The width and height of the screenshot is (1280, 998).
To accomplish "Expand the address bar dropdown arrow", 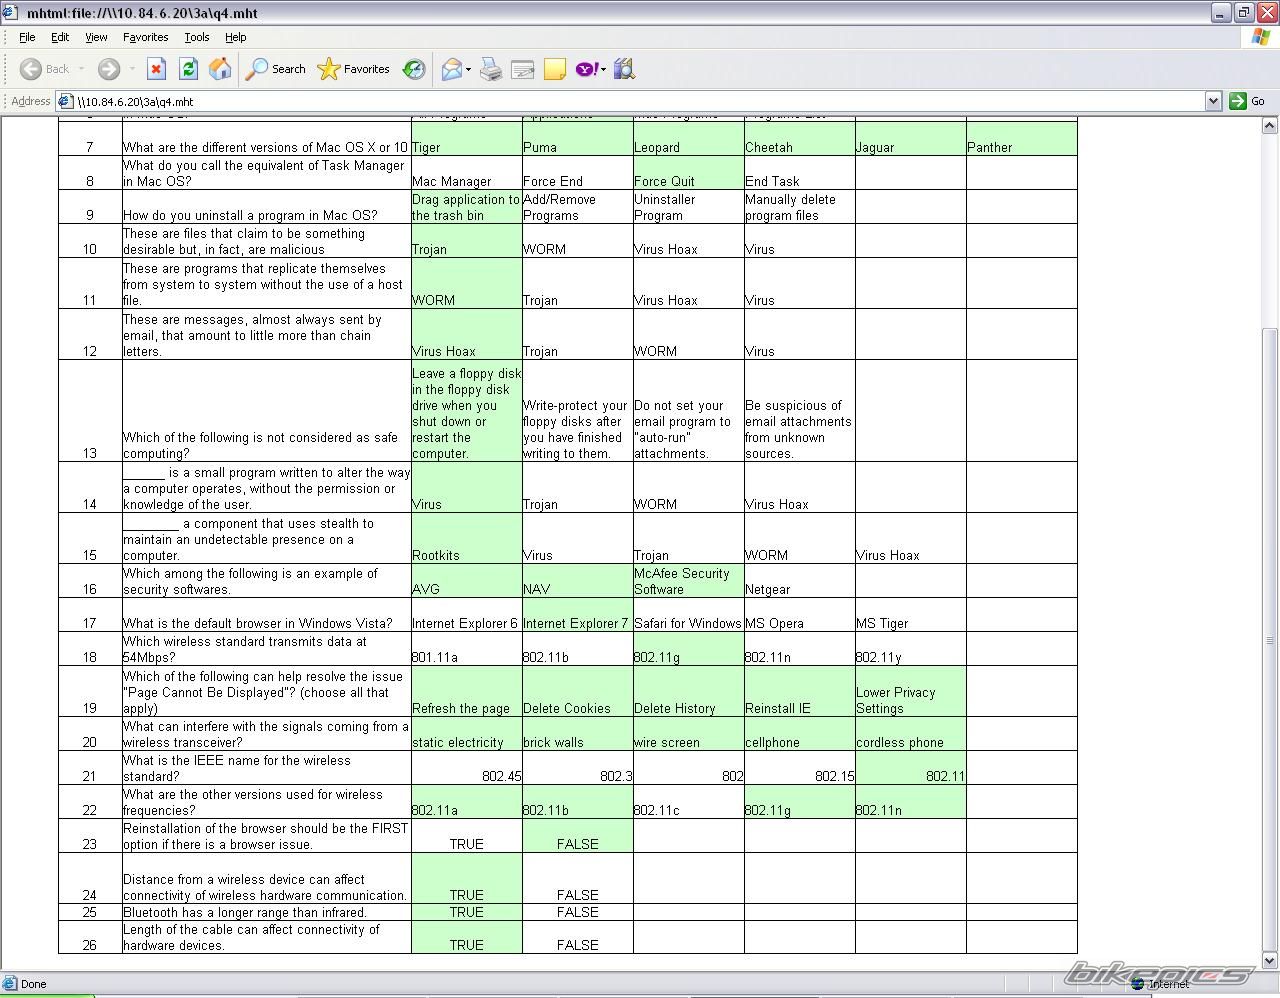I will click(x=1213, y=101).
